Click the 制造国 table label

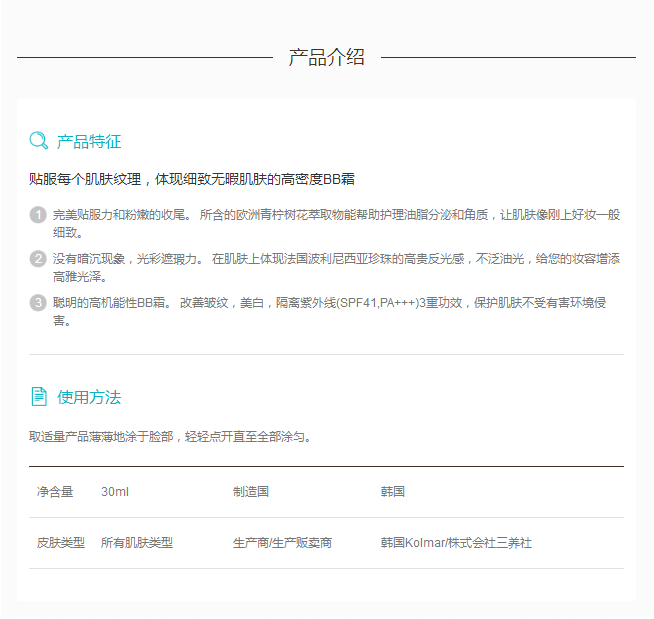click(x=251, y=492)
